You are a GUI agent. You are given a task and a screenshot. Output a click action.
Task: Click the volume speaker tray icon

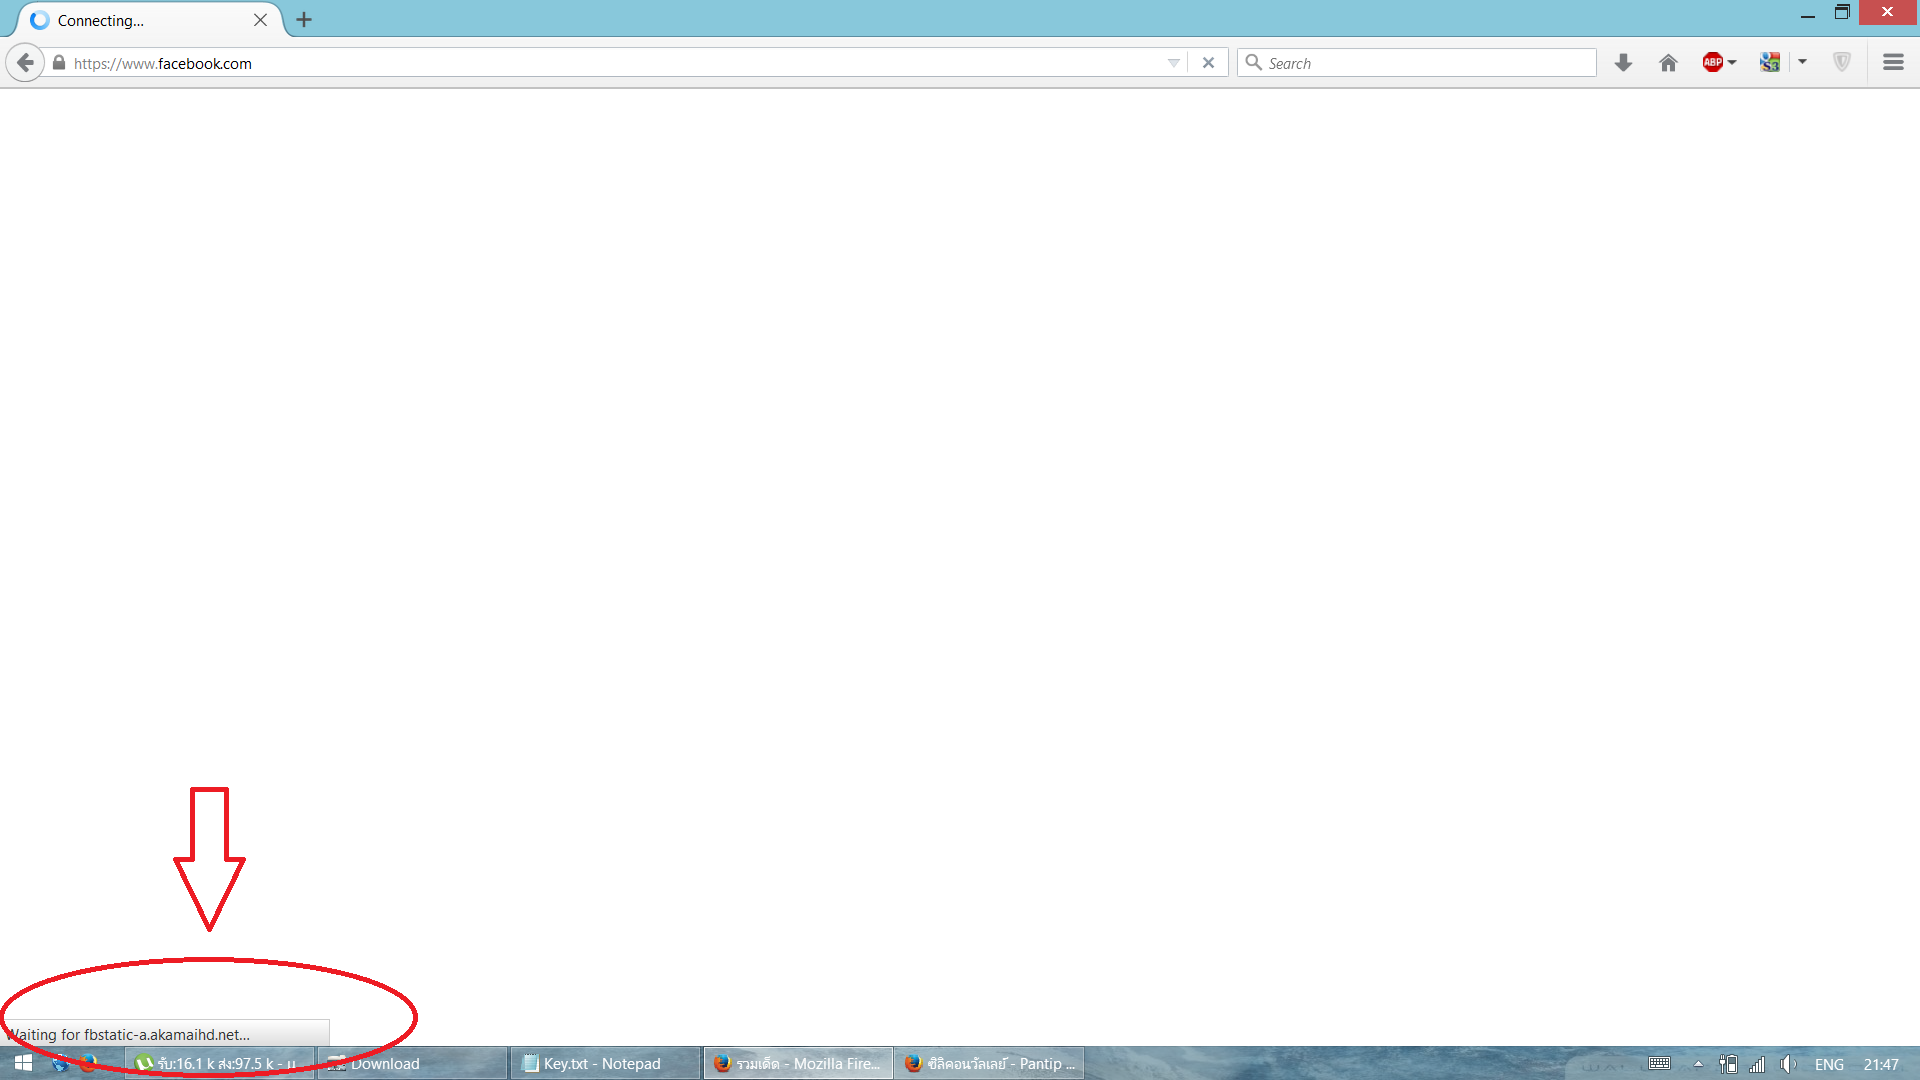[1788, 1064]
